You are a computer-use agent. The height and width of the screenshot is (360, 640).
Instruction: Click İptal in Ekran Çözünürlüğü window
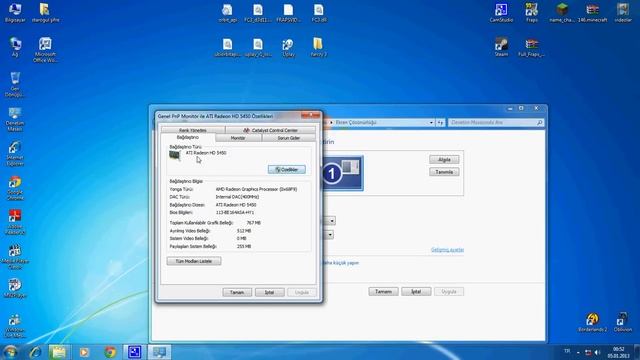(416, 291)
